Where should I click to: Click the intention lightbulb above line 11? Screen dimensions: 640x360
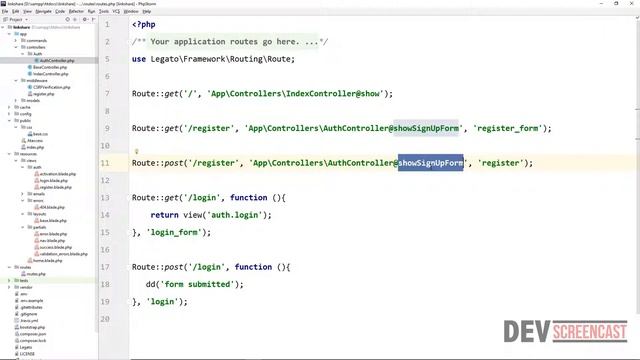(136, 151)
